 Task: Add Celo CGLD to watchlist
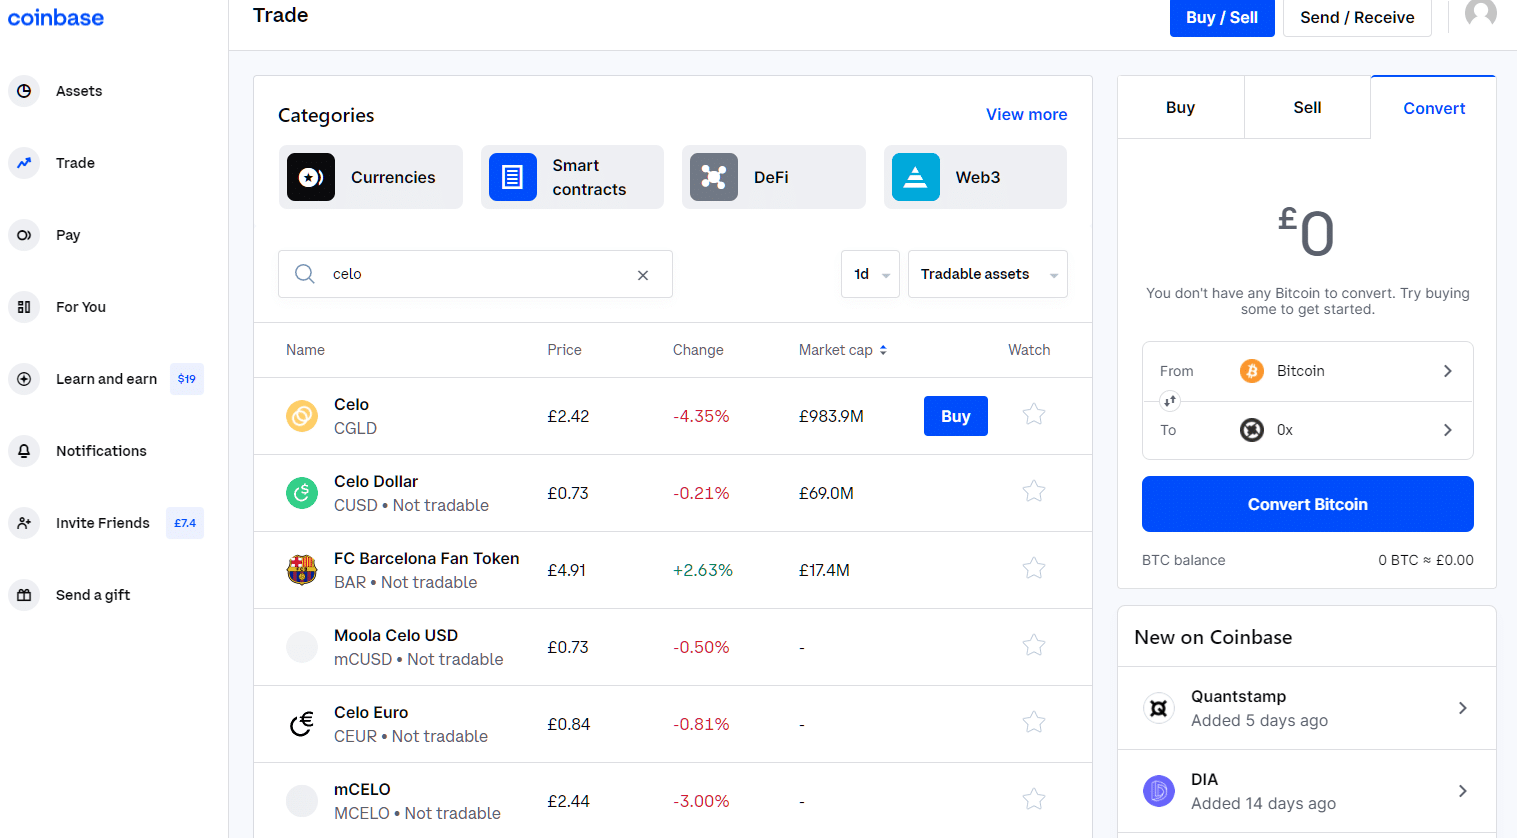pos(1034,414)
